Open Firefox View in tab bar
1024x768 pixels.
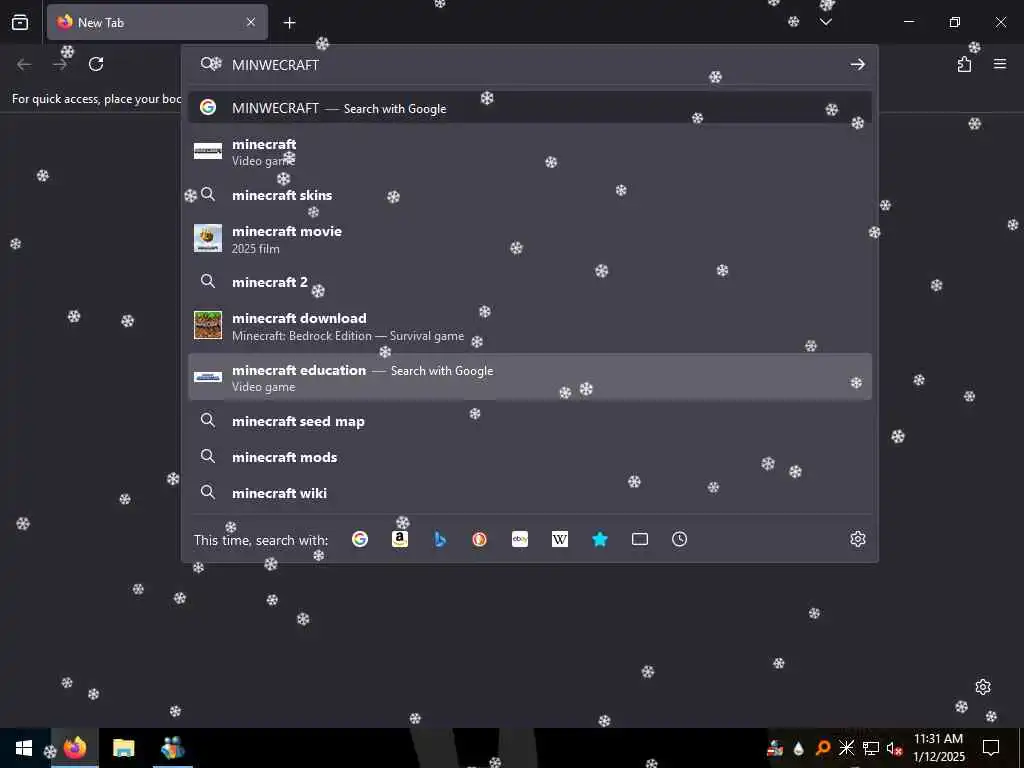click(20, 22)
